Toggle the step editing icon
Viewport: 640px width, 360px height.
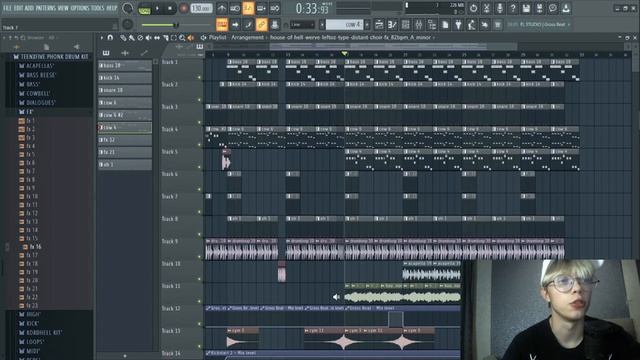(x=248, y=24)
